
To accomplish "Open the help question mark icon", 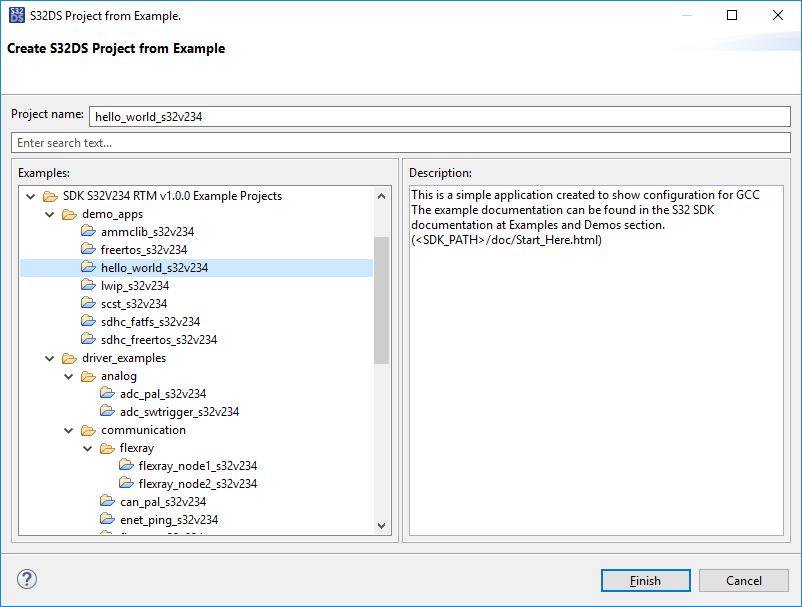I will [x=26, y=579].
